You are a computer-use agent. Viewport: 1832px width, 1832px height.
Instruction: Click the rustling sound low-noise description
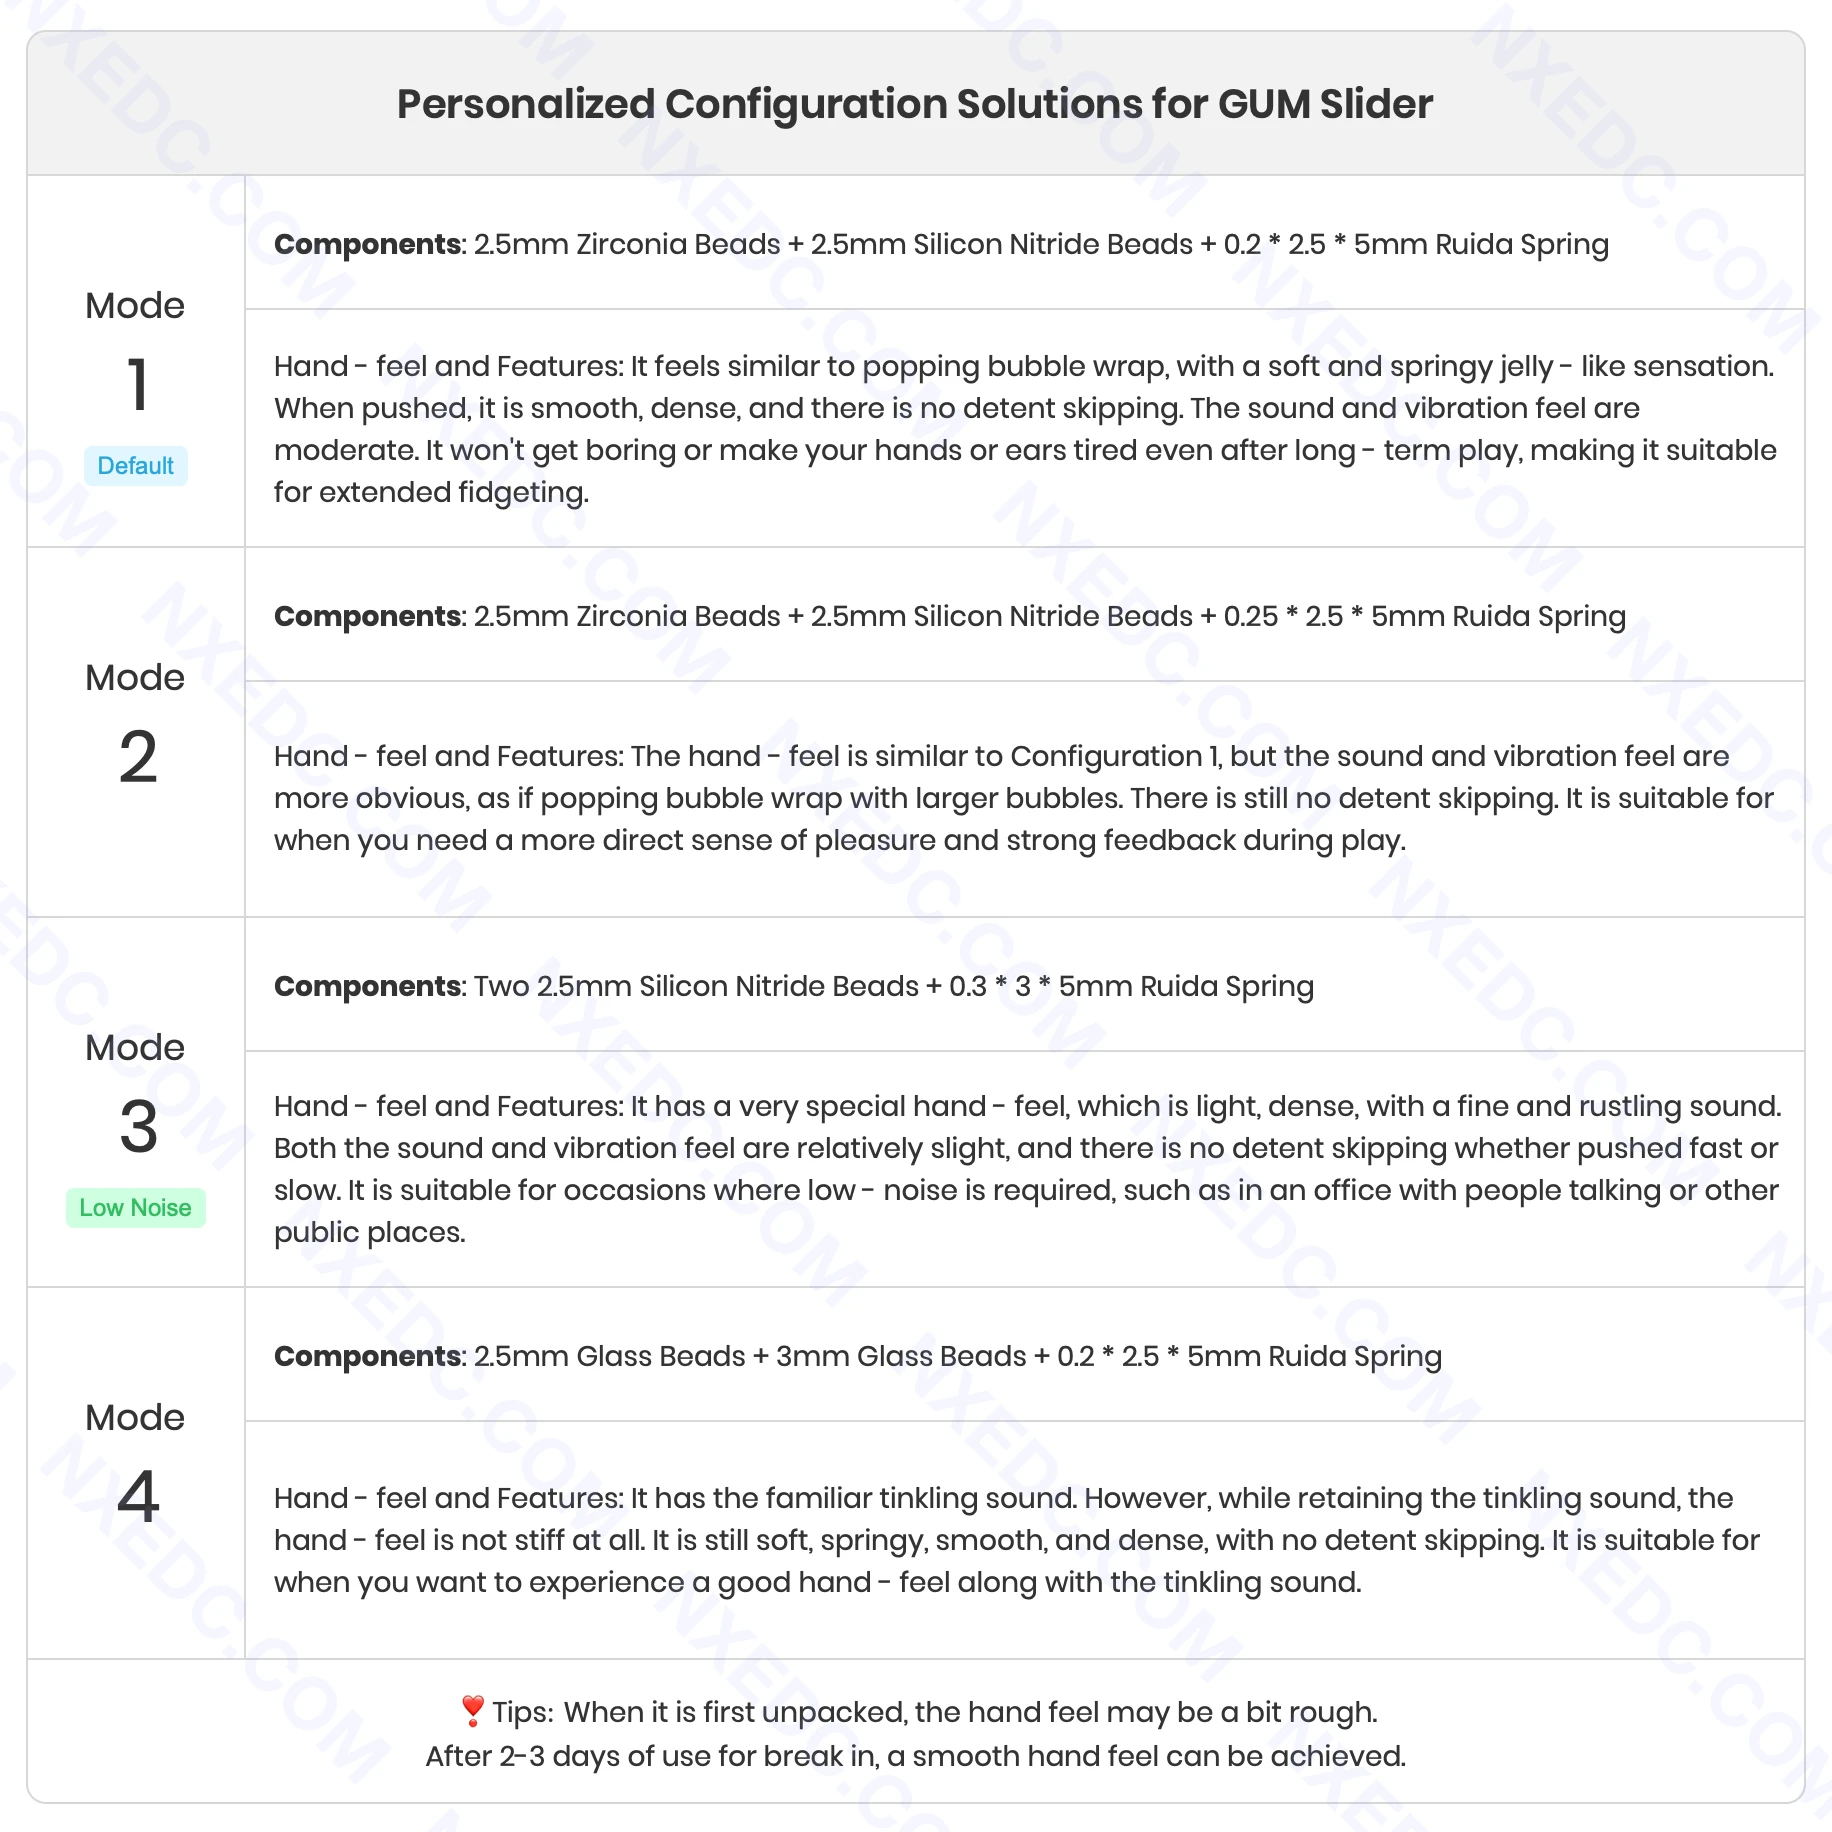pos(1026,1169)
